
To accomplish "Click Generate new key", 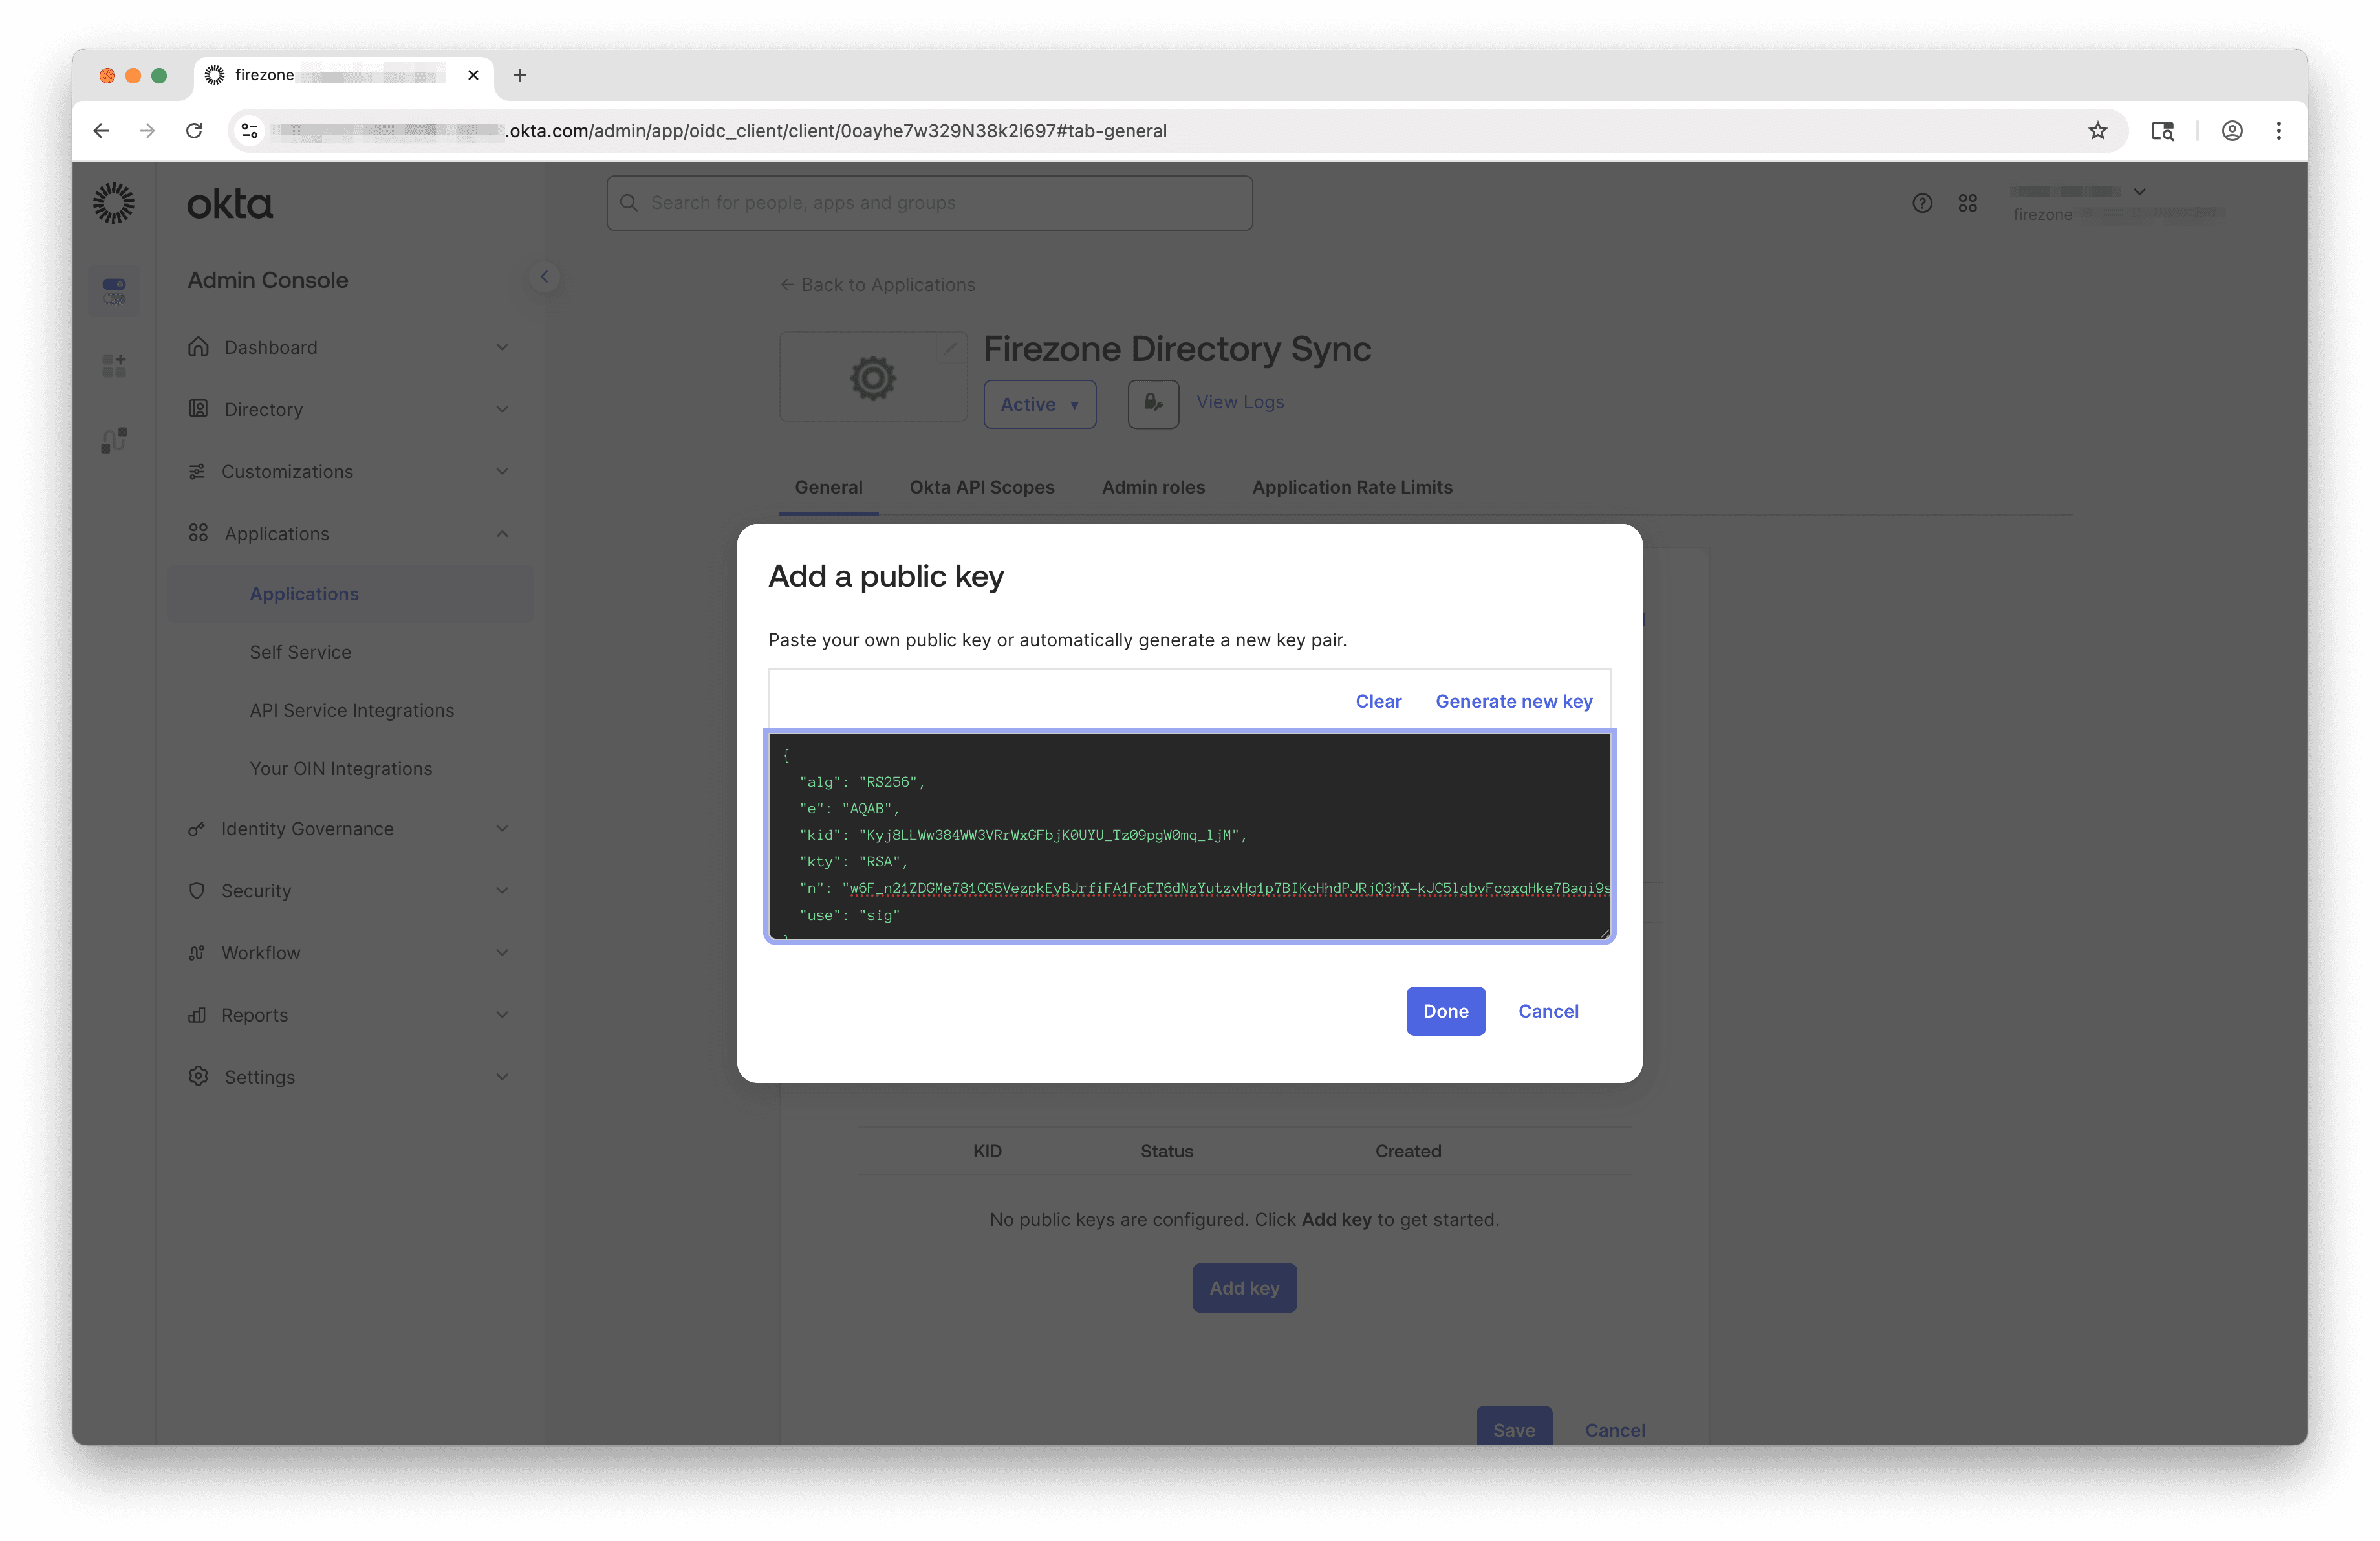I will click(x=1513, y=701).
